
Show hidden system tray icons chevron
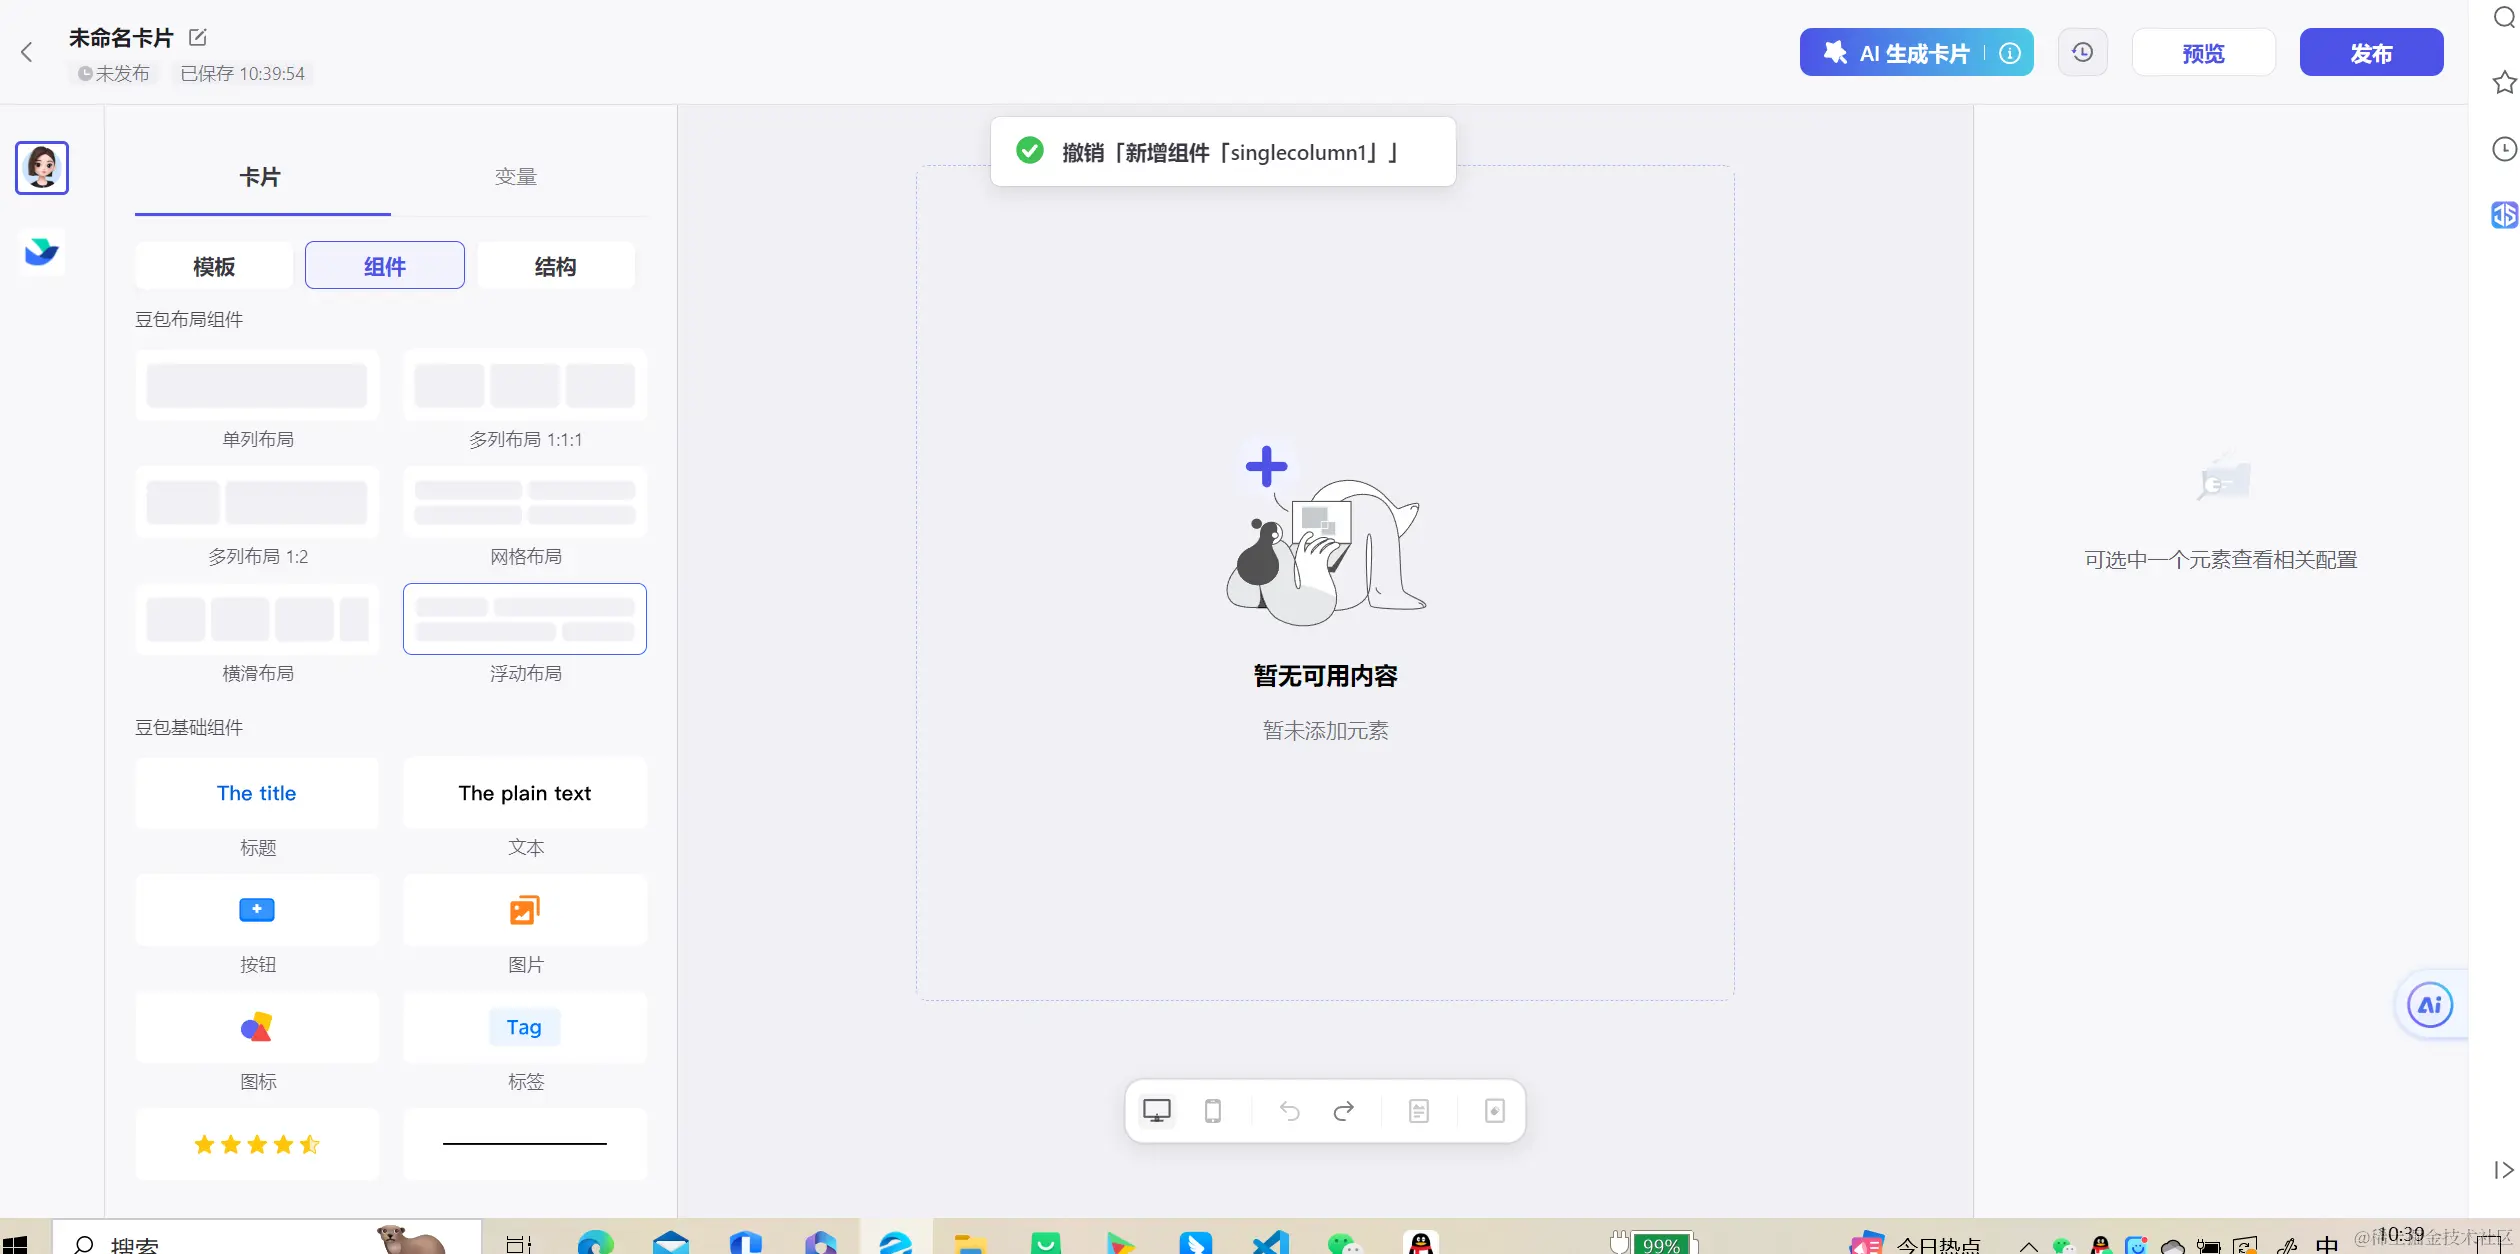2028,1245
